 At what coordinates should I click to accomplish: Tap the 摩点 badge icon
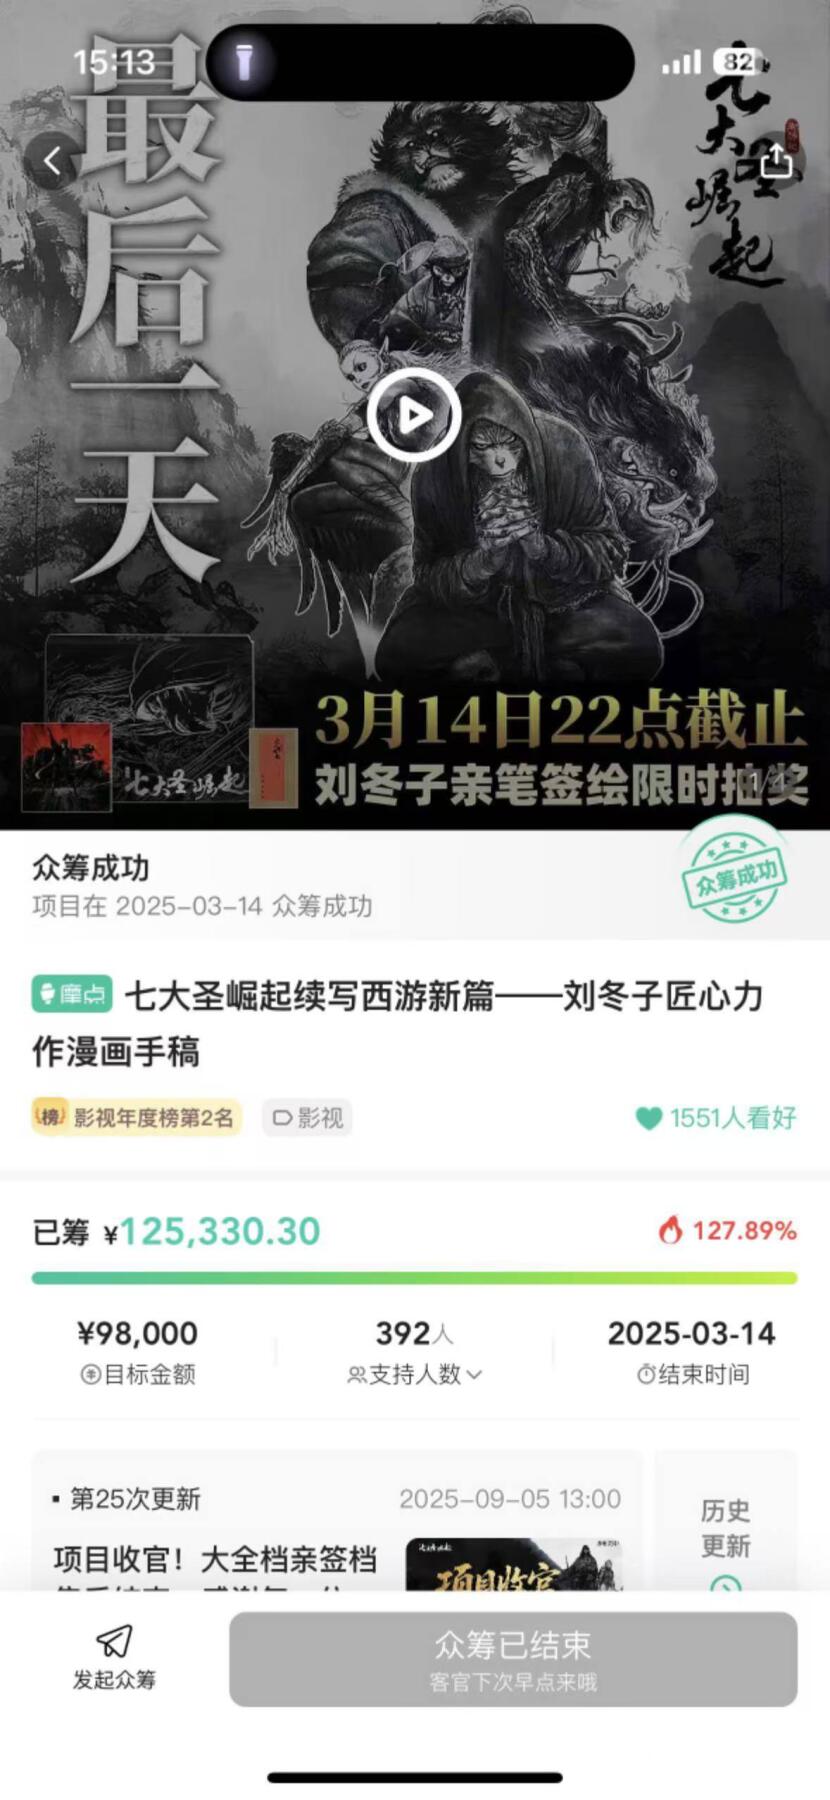pos(72,994)
